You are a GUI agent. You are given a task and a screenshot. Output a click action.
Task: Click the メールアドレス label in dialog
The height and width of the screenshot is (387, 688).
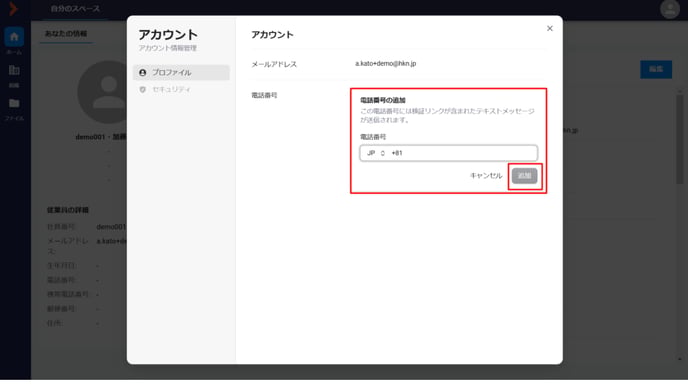point(274,64)
